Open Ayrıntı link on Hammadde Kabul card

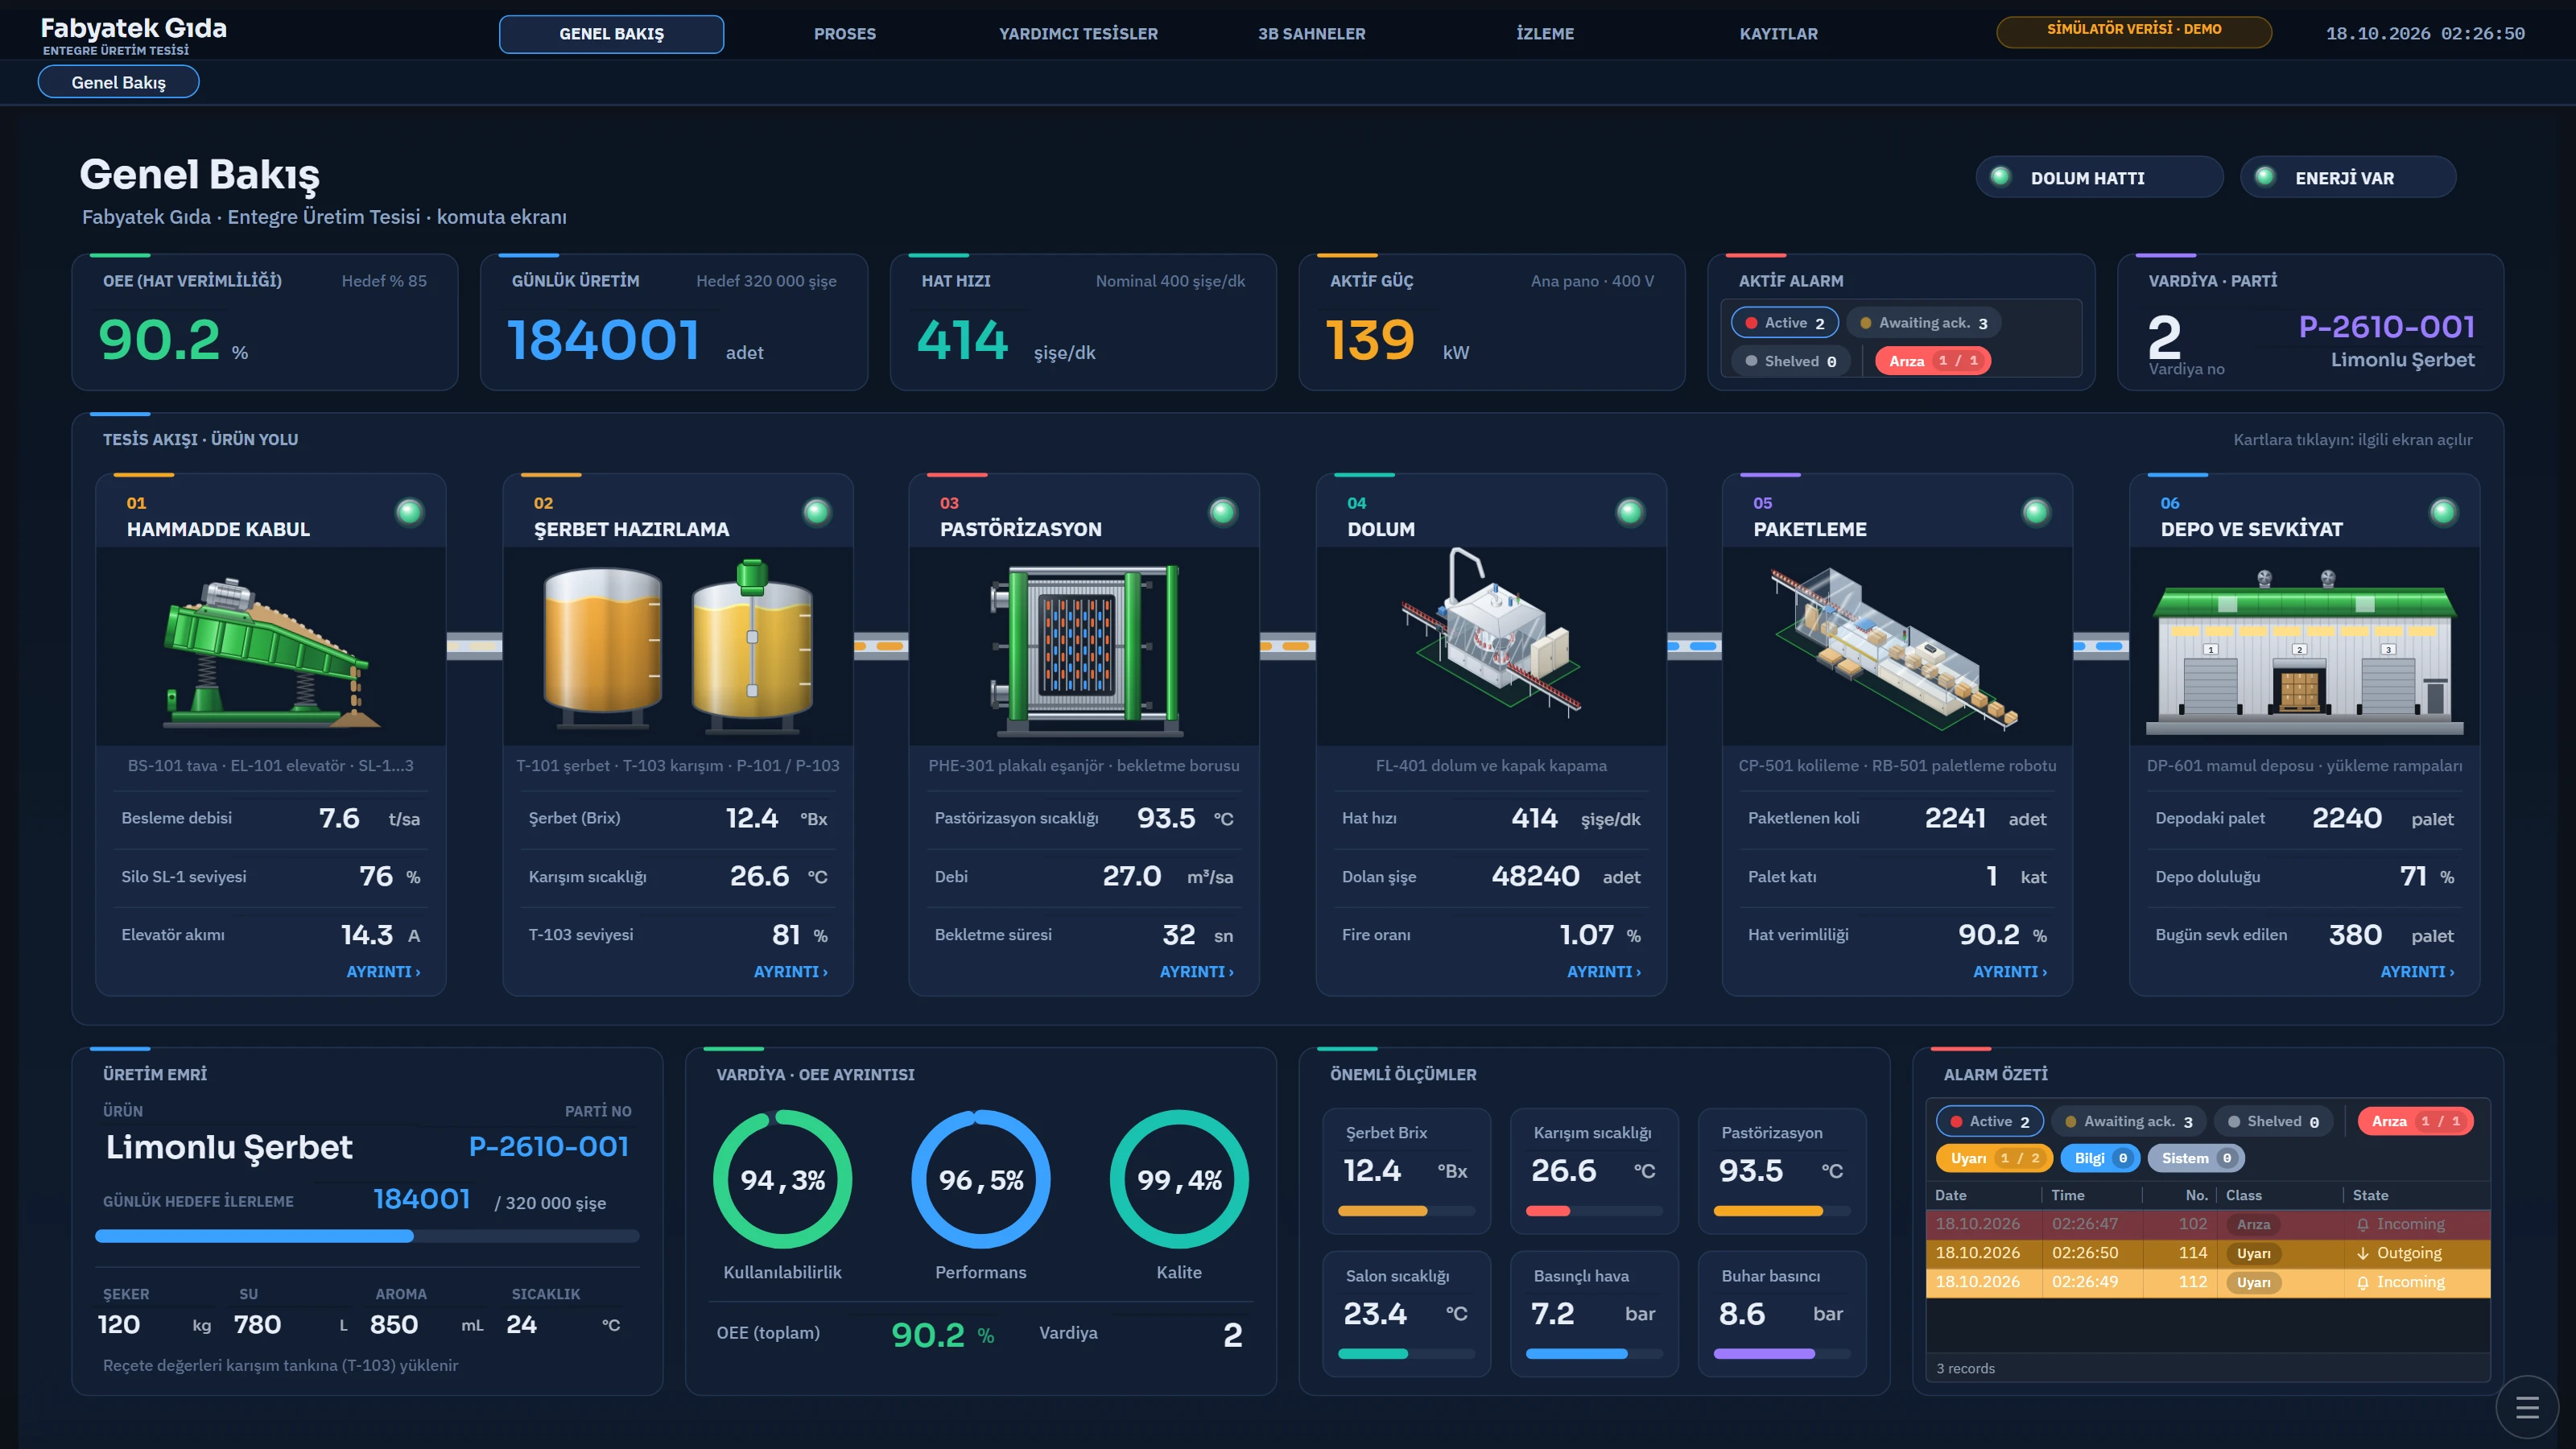383,971
